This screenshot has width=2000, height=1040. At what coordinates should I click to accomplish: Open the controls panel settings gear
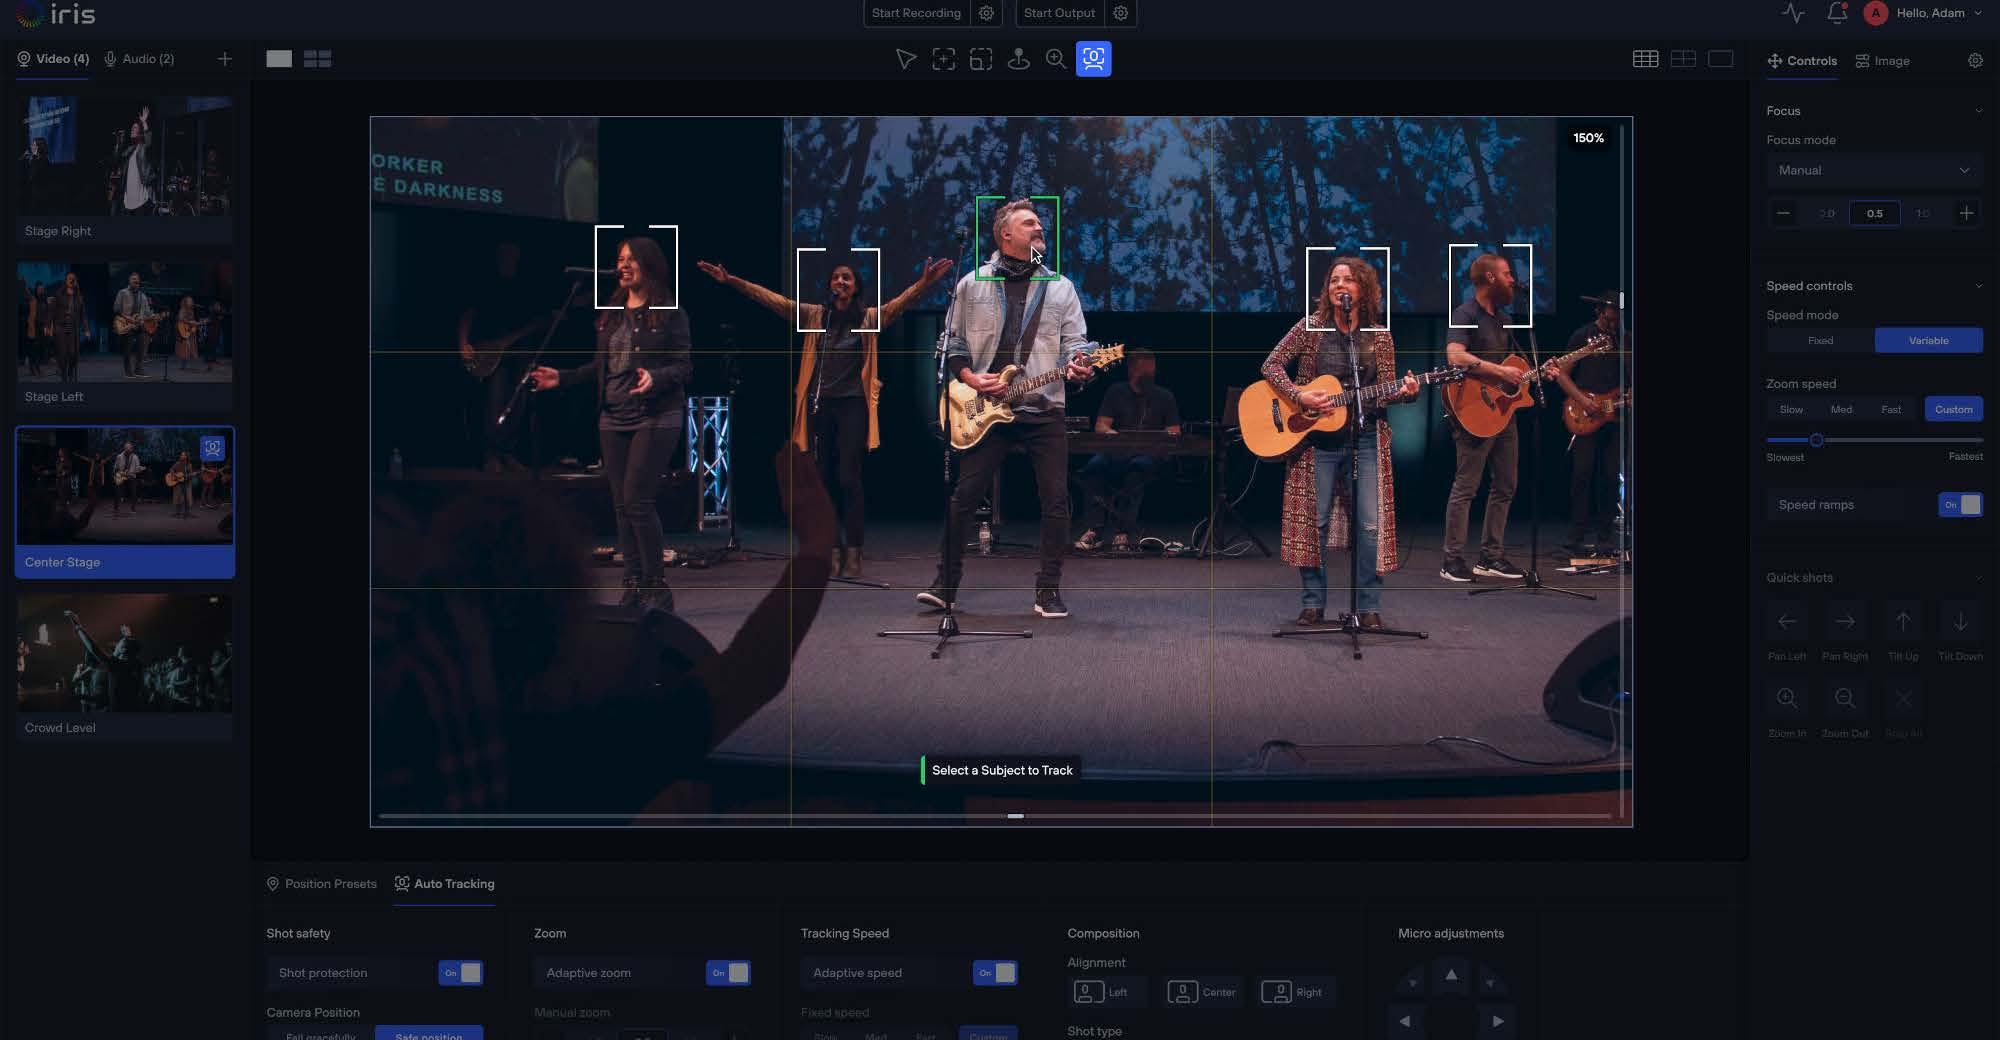click(x=1975, y=61)
